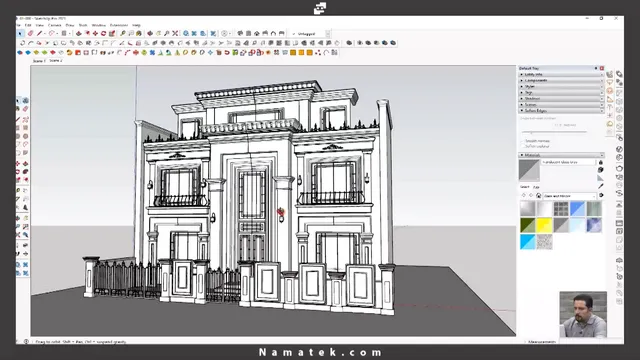Open the Untagged tag dropdown
The height and width of the screenshot is (360, 640).
tap(311, 34)
